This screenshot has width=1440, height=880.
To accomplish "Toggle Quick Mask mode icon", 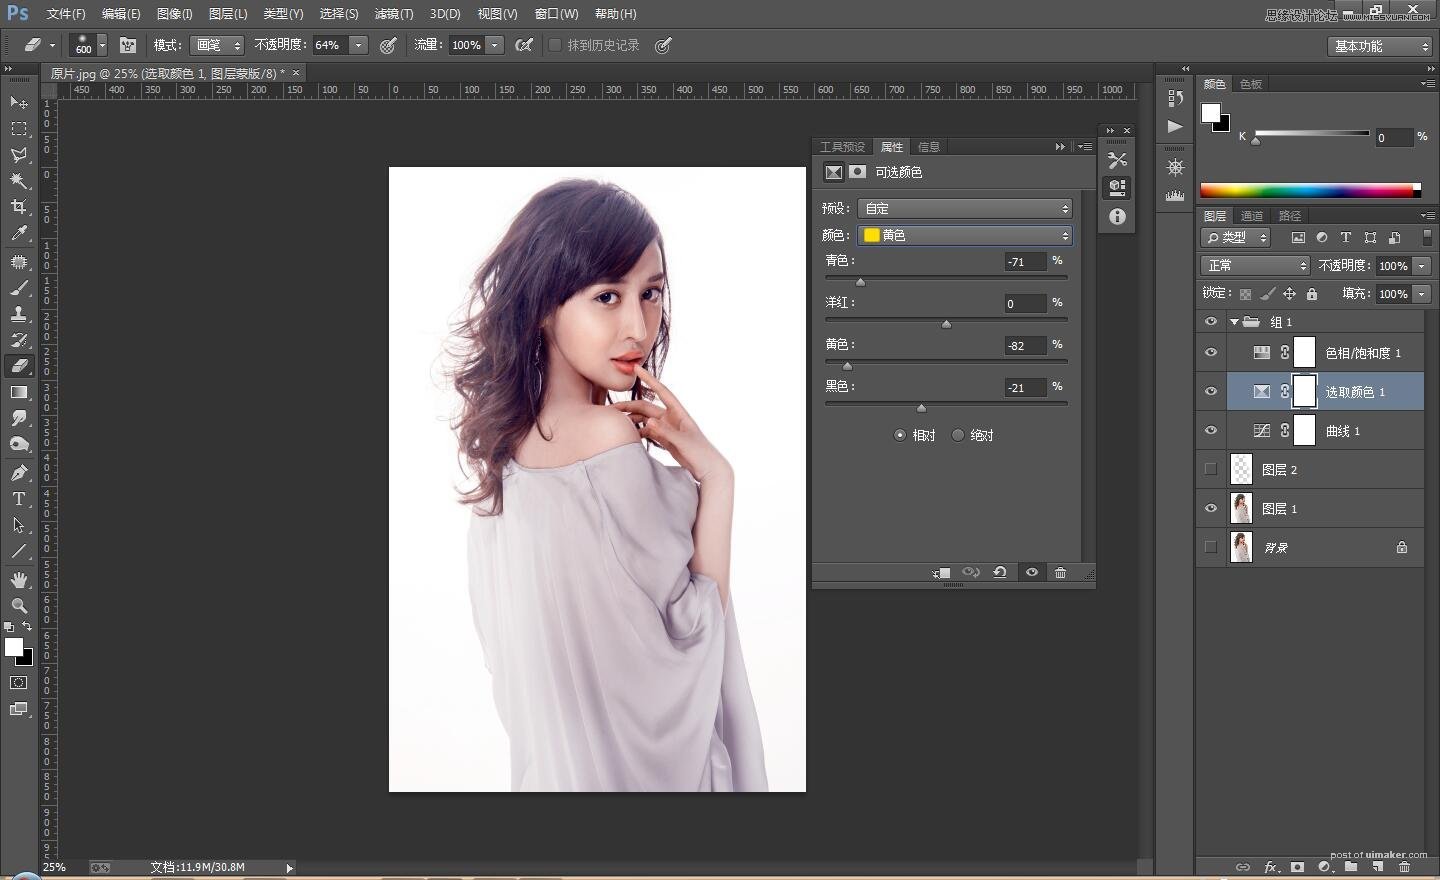I will click(x=19, y=683).
